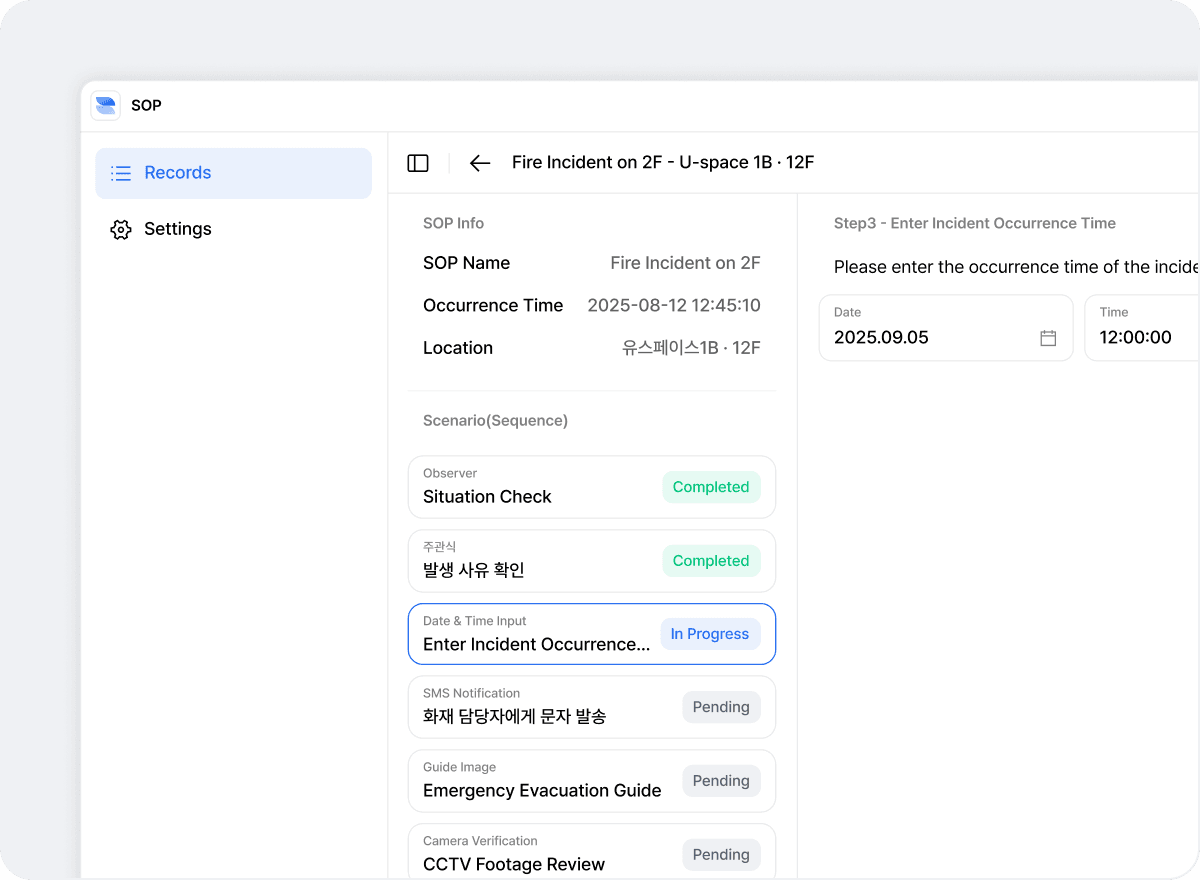Click the Records list icon in sidebar
Image resolution: width=1200 pixels, height=880 pixels.
point(121,173)
